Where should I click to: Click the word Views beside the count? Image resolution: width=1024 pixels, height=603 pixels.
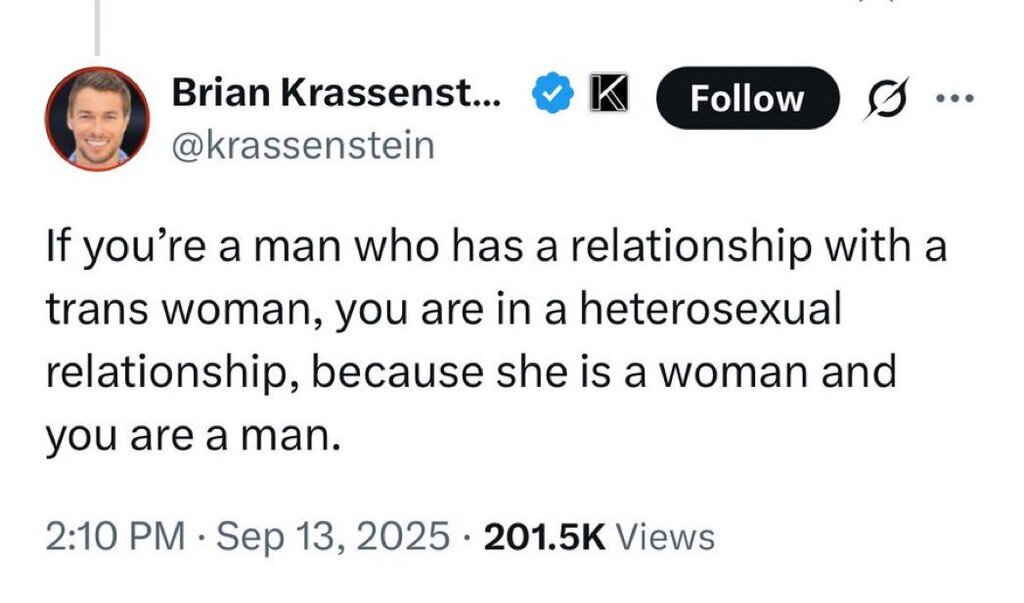665,537
